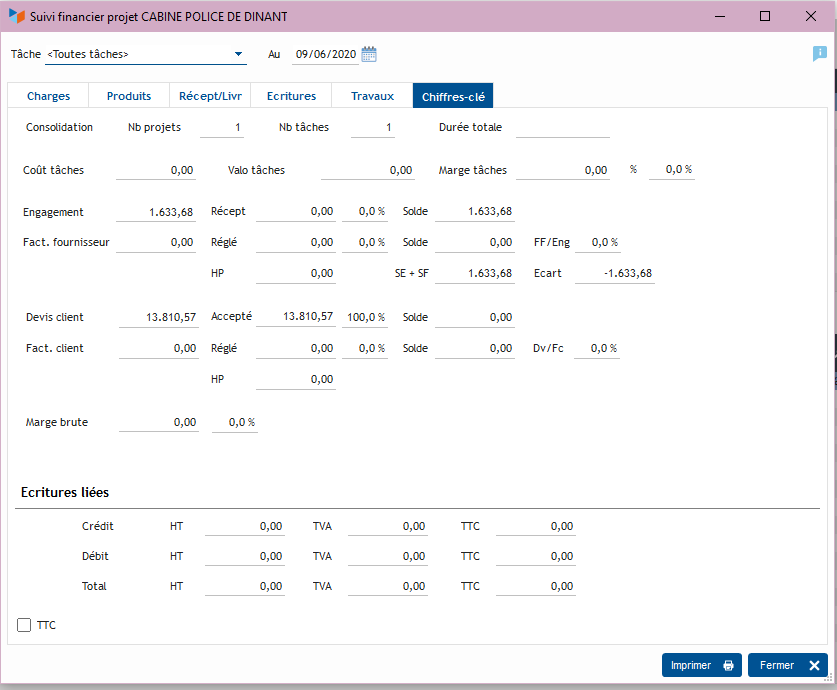
Task: Open the Produits tab
Action: 129,96
